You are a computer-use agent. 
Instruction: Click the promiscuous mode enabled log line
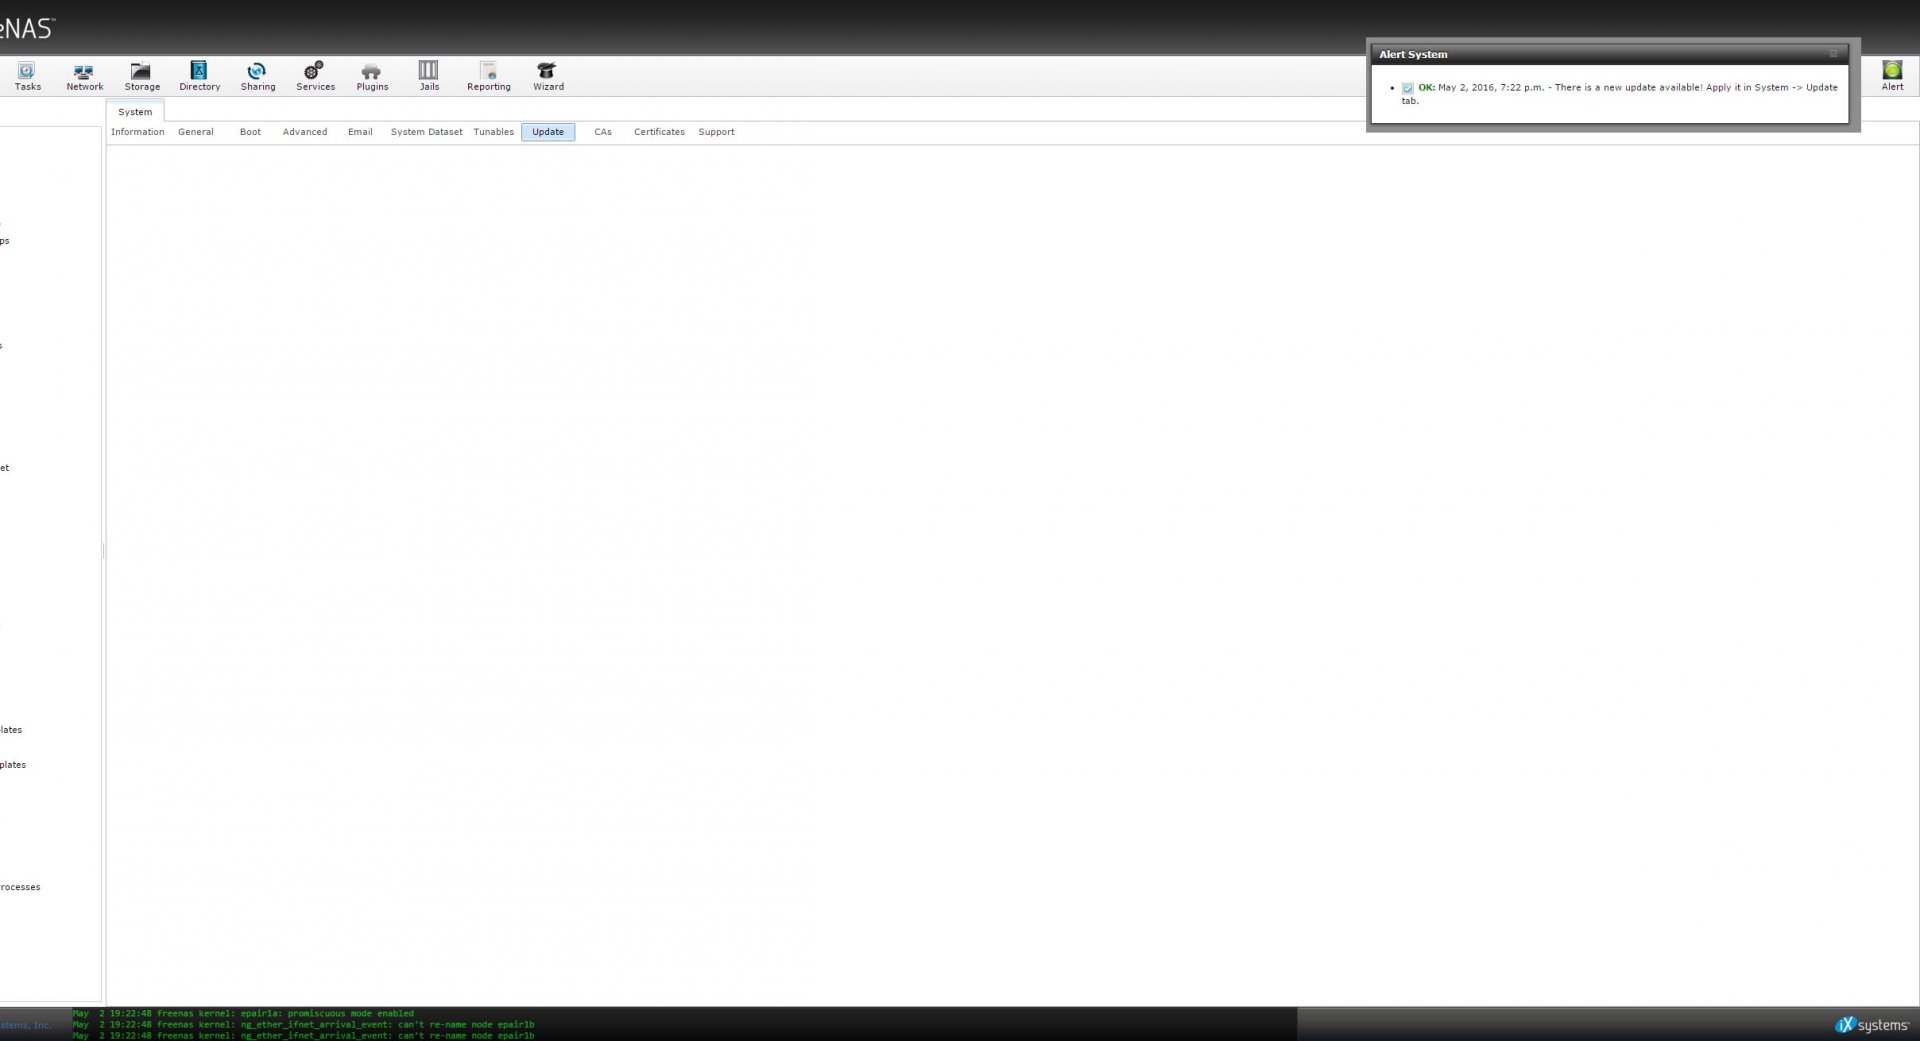[x=243, y=1013]
